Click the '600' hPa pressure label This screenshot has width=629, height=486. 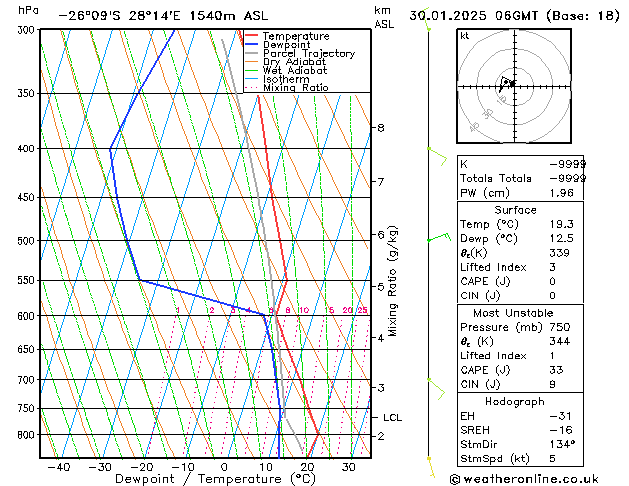point(28,316)
